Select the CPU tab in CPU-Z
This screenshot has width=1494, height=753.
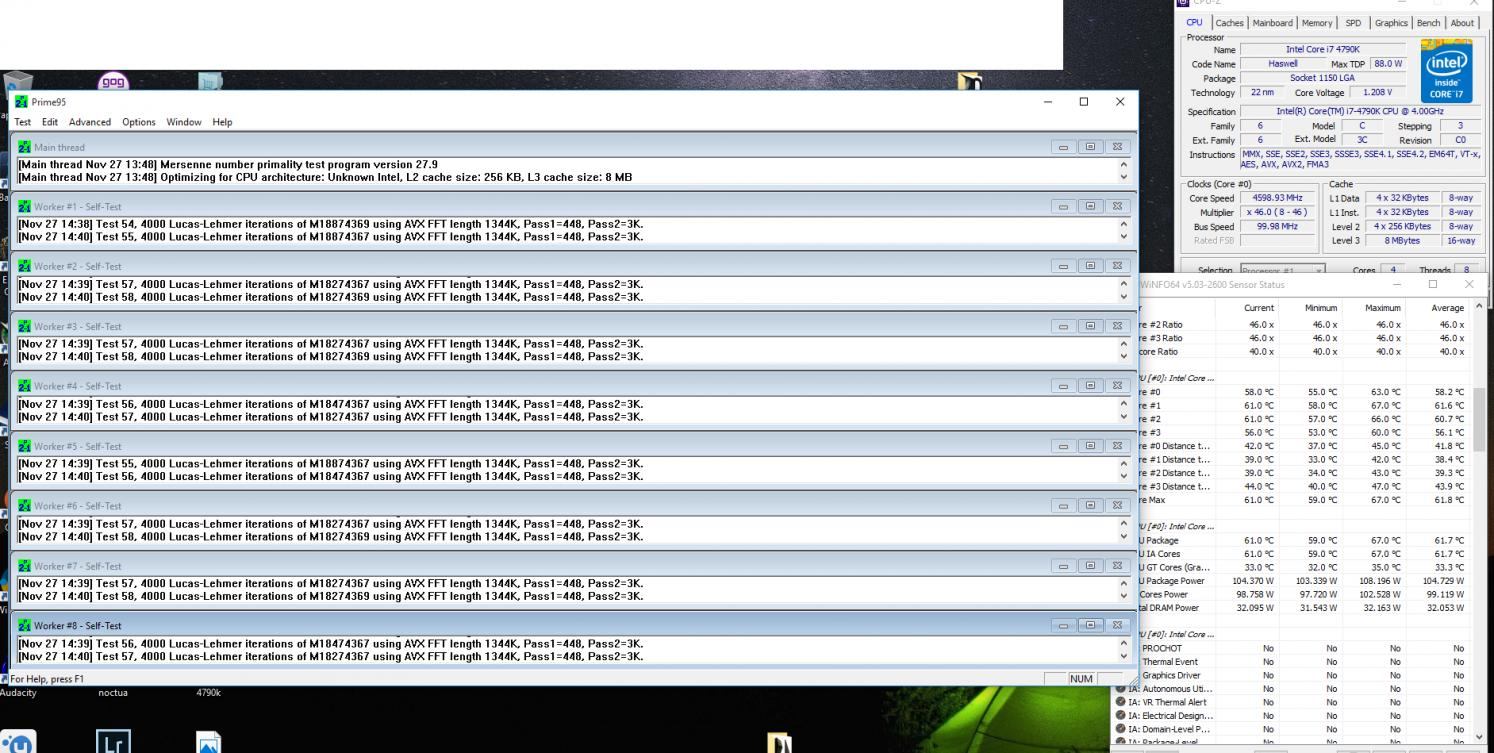(x=1196, y=22)
